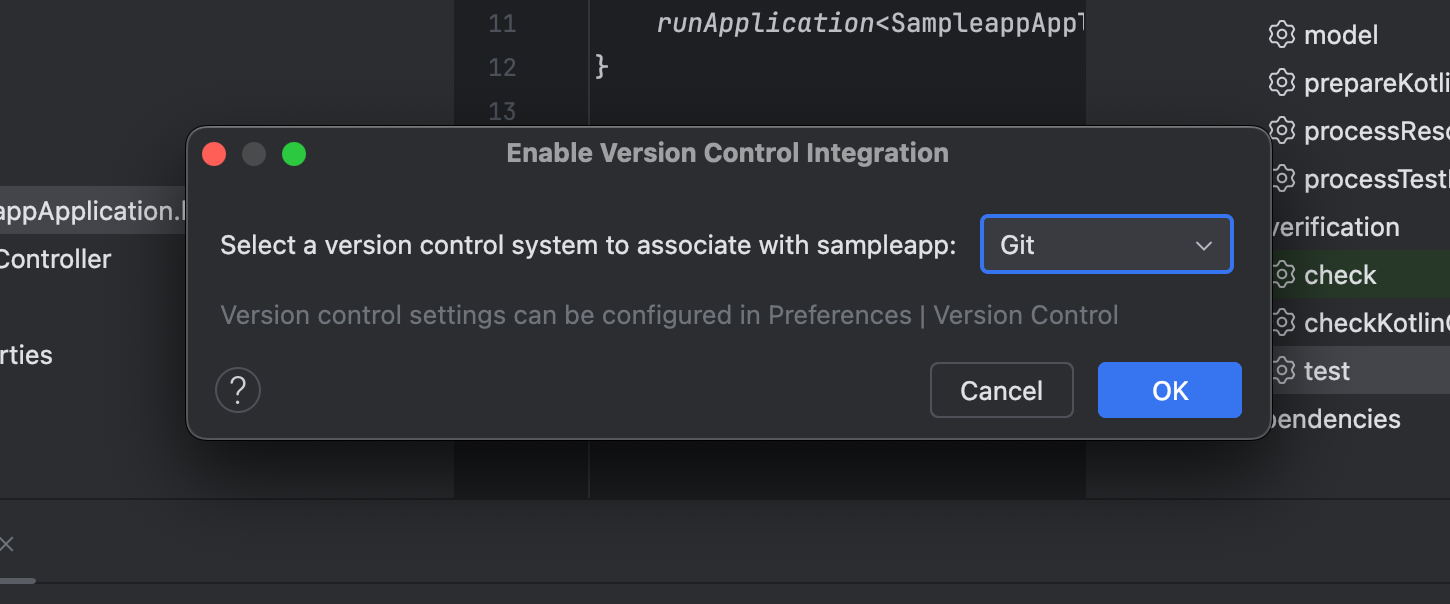The width and height of the screenshot is (1450, 604).
Task: Click the help question mark icon
Action: [238, 389]
